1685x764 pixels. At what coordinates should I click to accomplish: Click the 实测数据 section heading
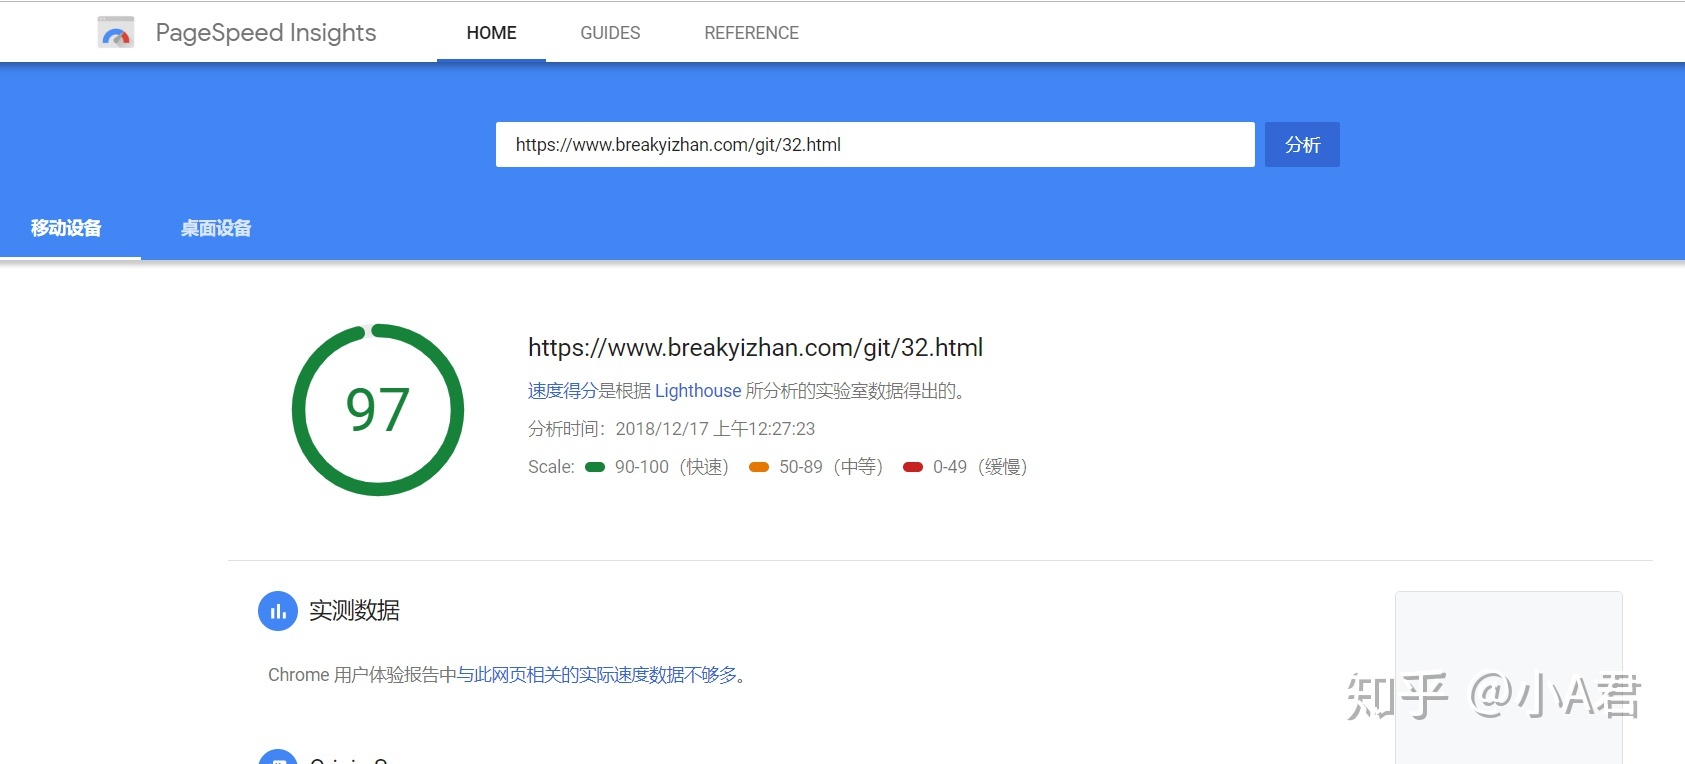click(354, 611)
